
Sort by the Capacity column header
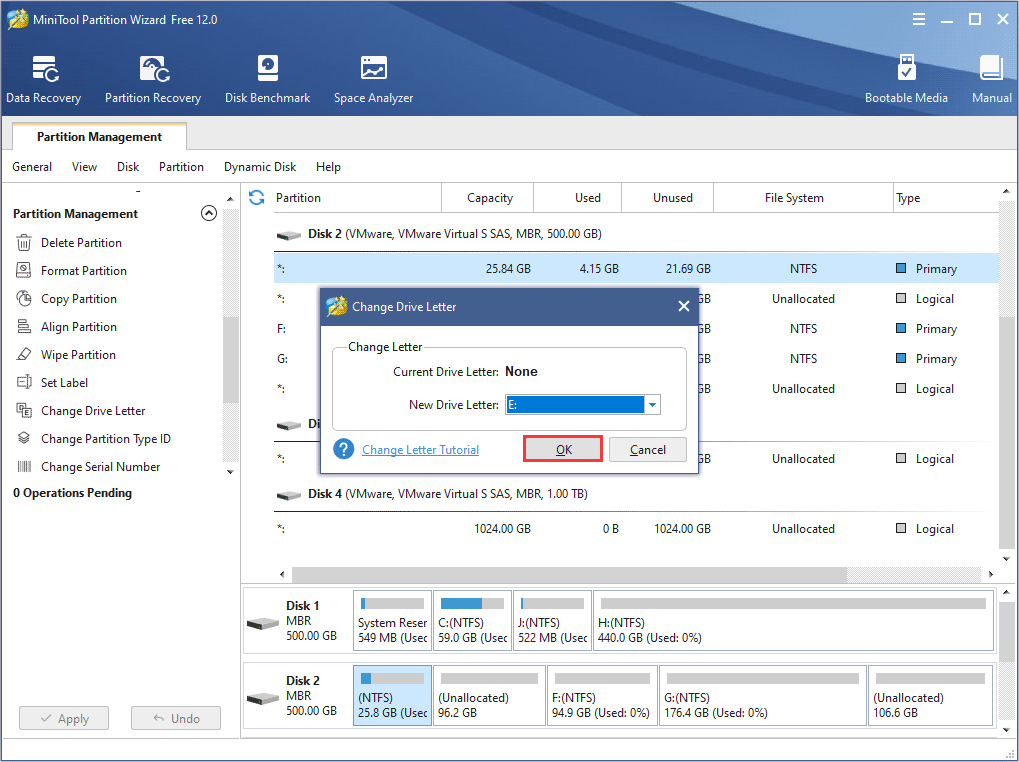click(x=489, y=197)
